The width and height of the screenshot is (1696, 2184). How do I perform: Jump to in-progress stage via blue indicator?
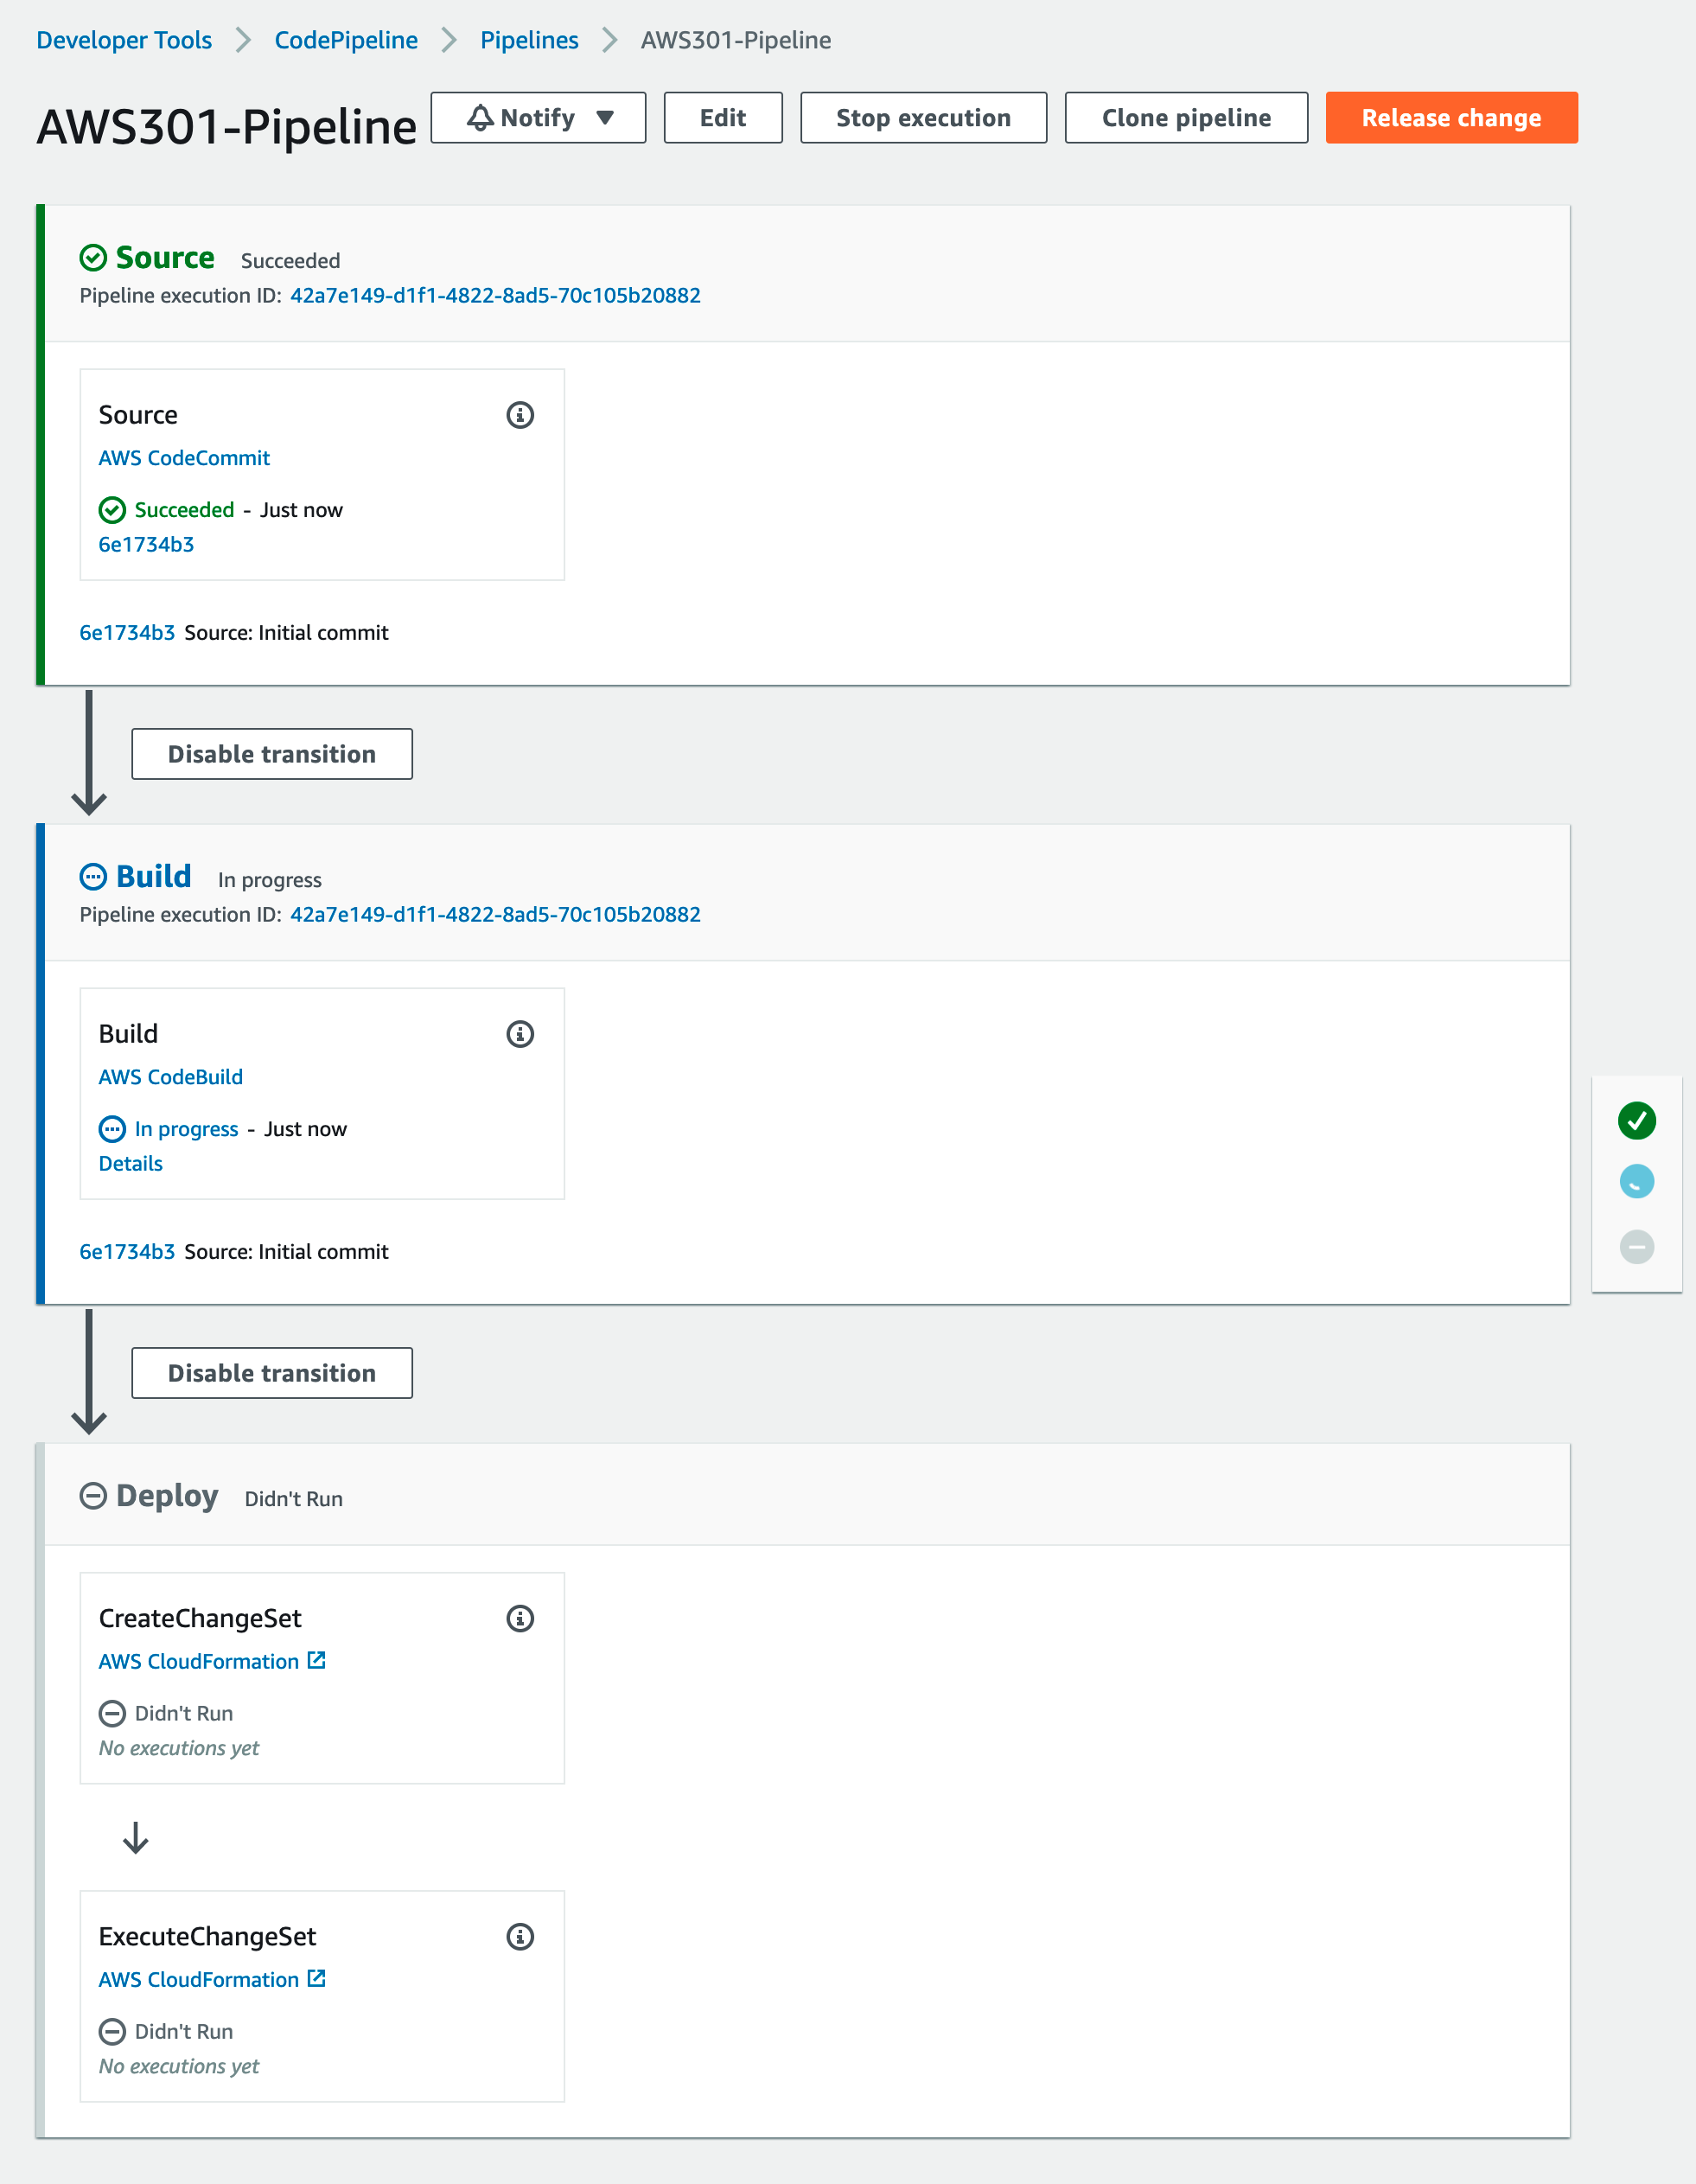coord(1637,1182)
